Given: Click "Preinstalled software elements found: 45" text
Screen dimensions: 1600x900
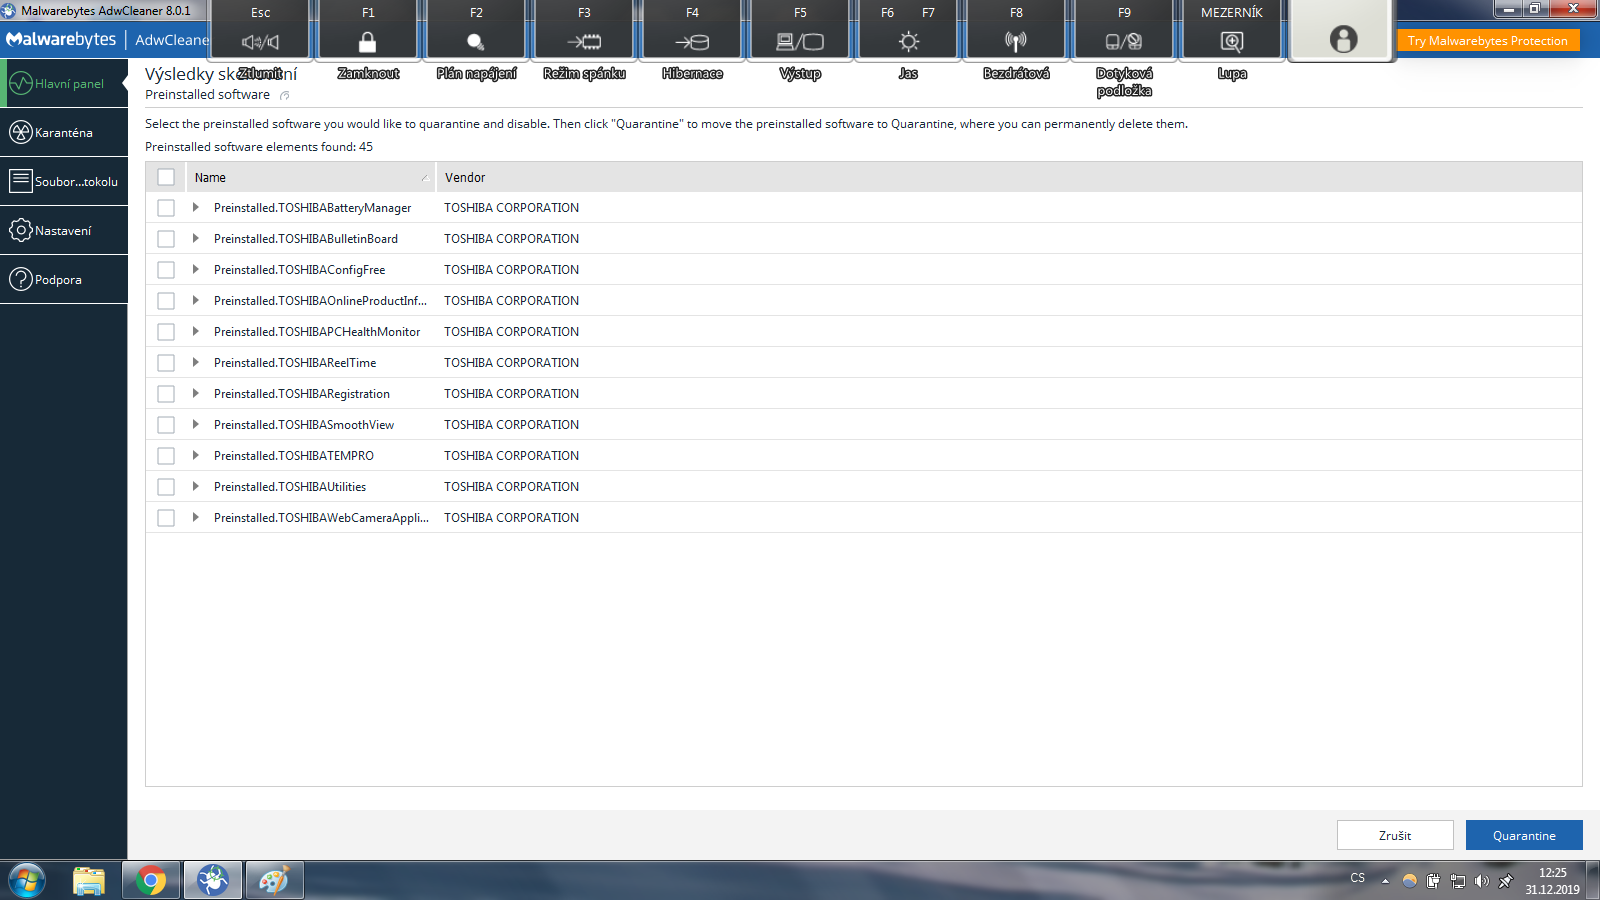Looking at the screenshot, I should 259,147.
